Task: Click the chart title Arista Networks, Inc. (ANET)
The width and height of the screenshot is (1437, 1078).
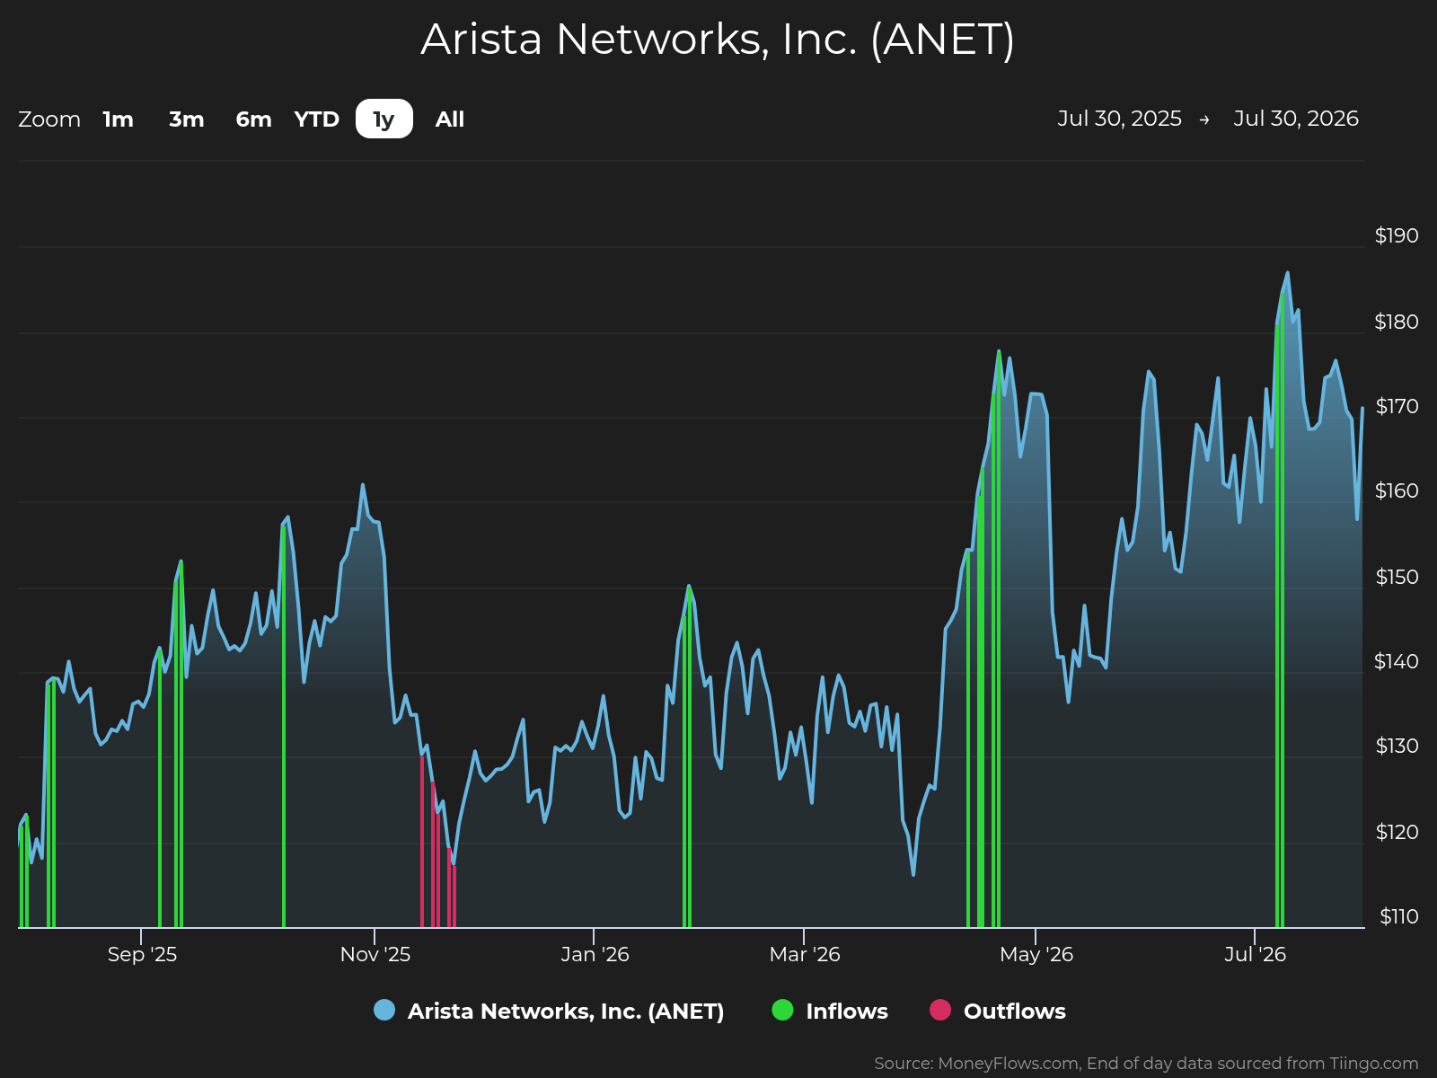Action: (x=718, y=40)
